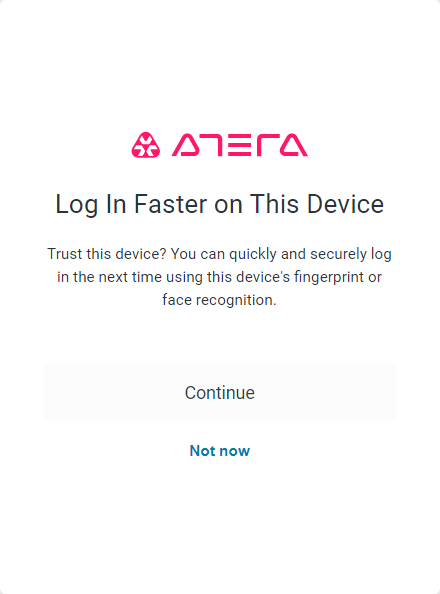Image resolution: width=440 pixels, height=594 pixels.
Task: Click the 'Log In Faster on This Device' heading
Action: [220, 205]
